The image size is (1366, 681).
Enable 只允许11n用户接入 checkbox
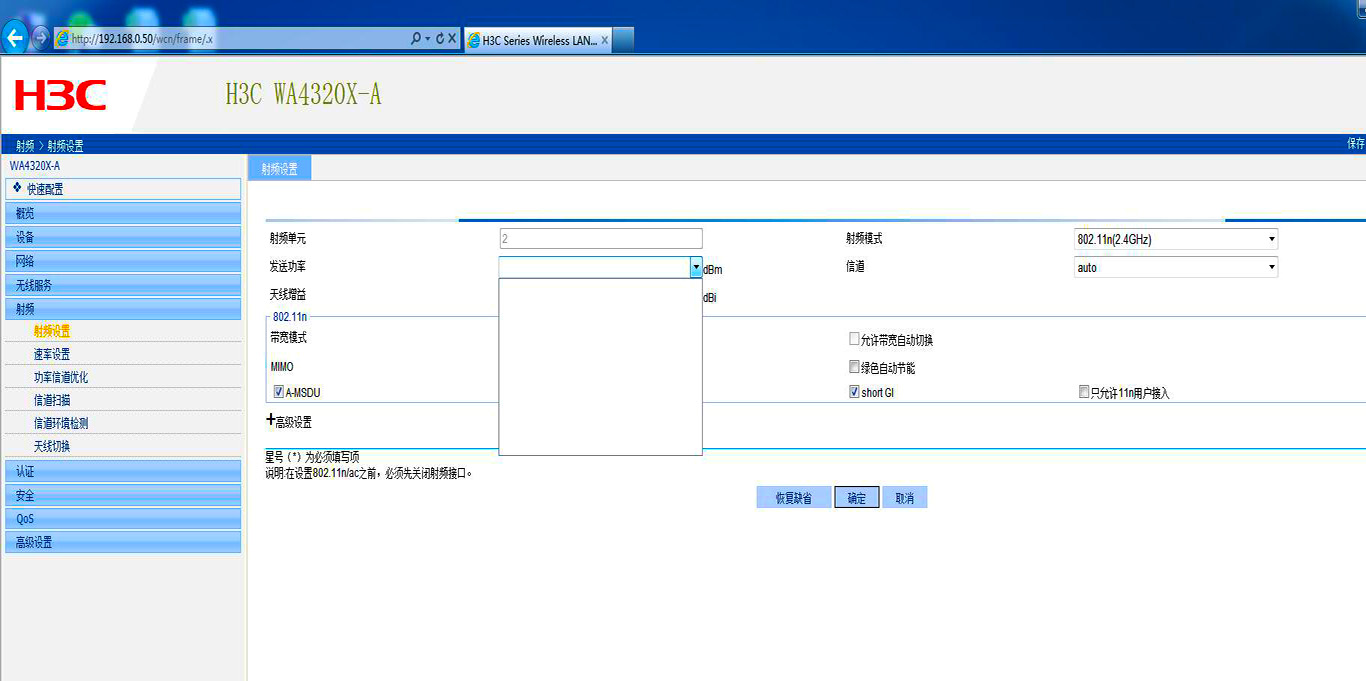click(1084, 393)
